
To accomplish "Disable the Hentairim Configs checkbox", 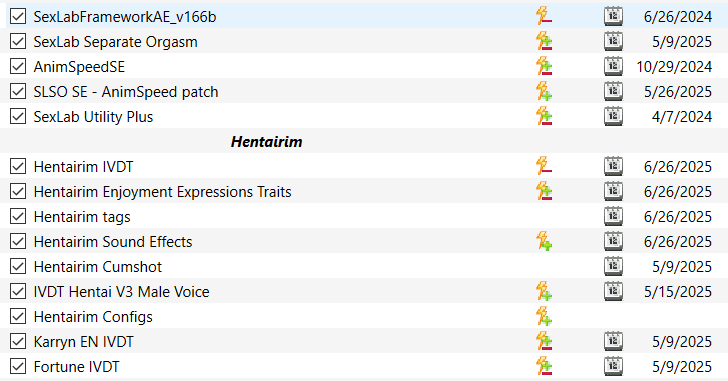I will point(18,316).
